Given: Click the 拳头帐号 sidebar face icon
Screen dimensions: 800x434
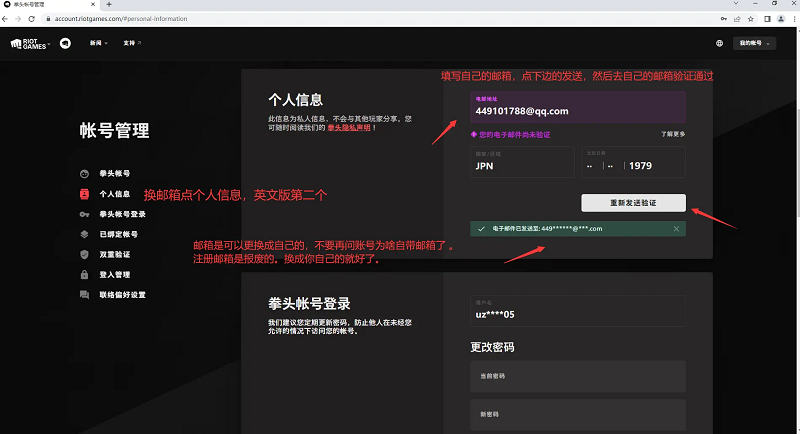Looking at the screenshot, I should click(x=84, y=174).
